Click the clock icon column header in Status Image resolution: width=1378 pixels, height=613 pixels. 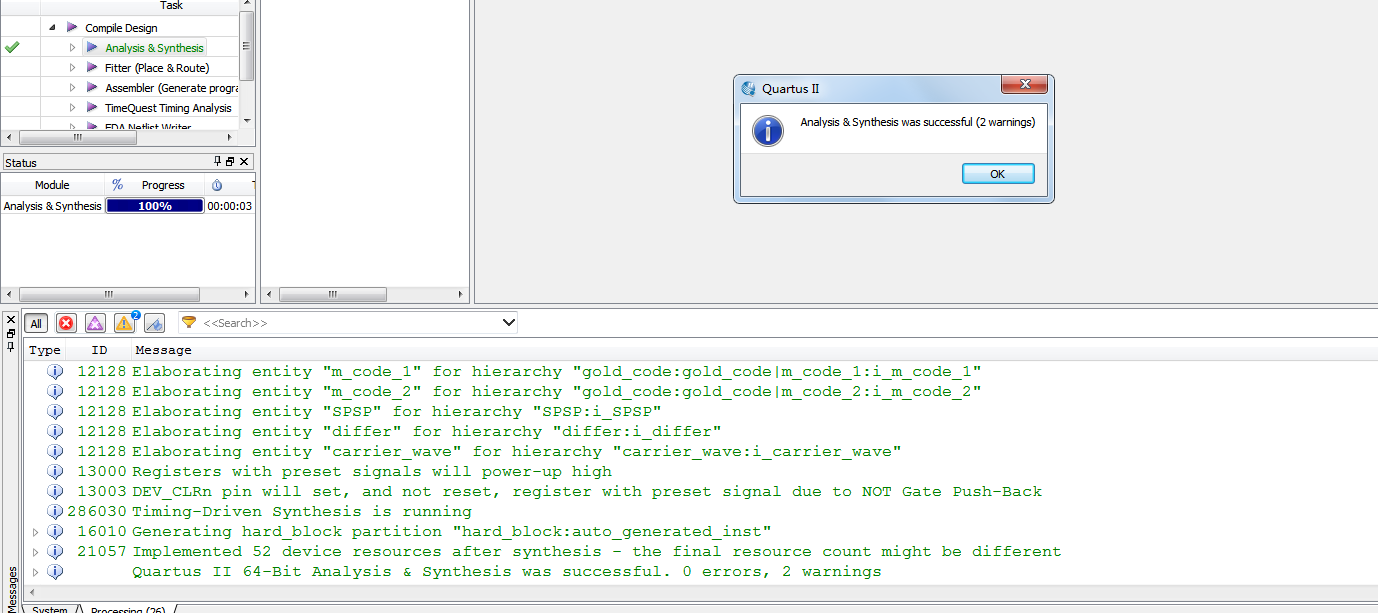217,185
